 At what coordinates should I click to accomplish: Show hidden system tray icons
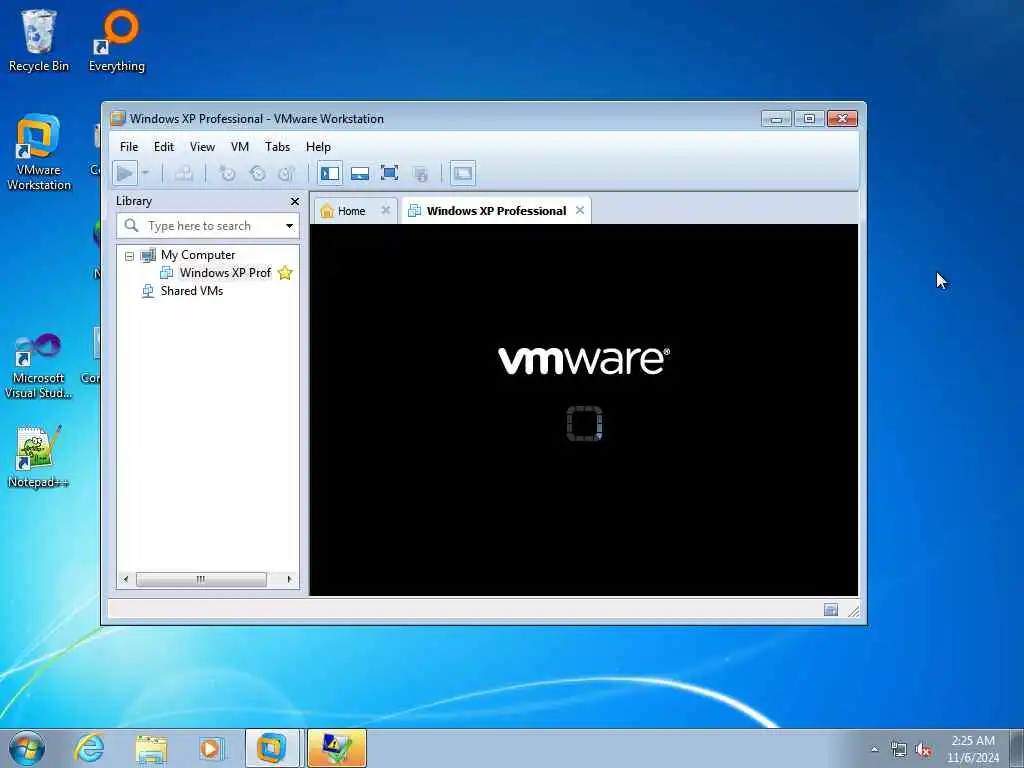874,750
